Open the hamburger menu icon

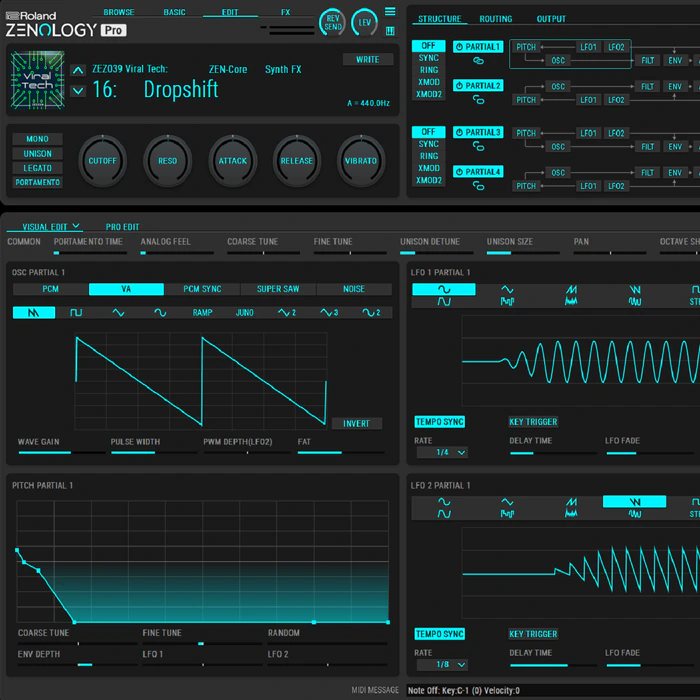(x=390, y=12)
